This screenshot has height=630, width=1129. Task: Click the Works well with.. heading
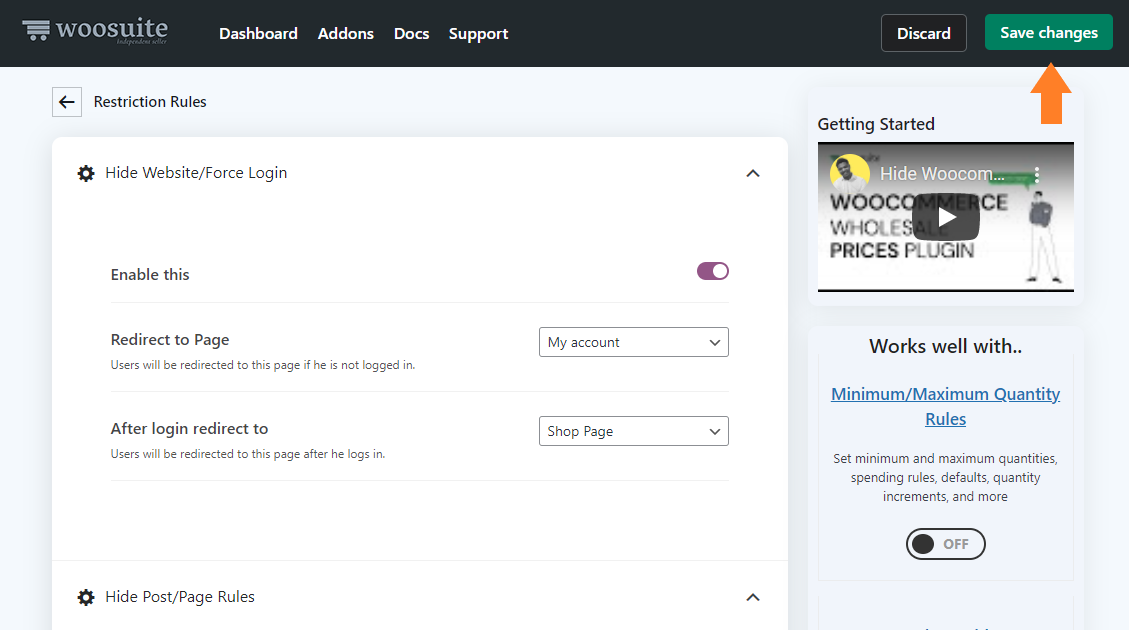945,346
